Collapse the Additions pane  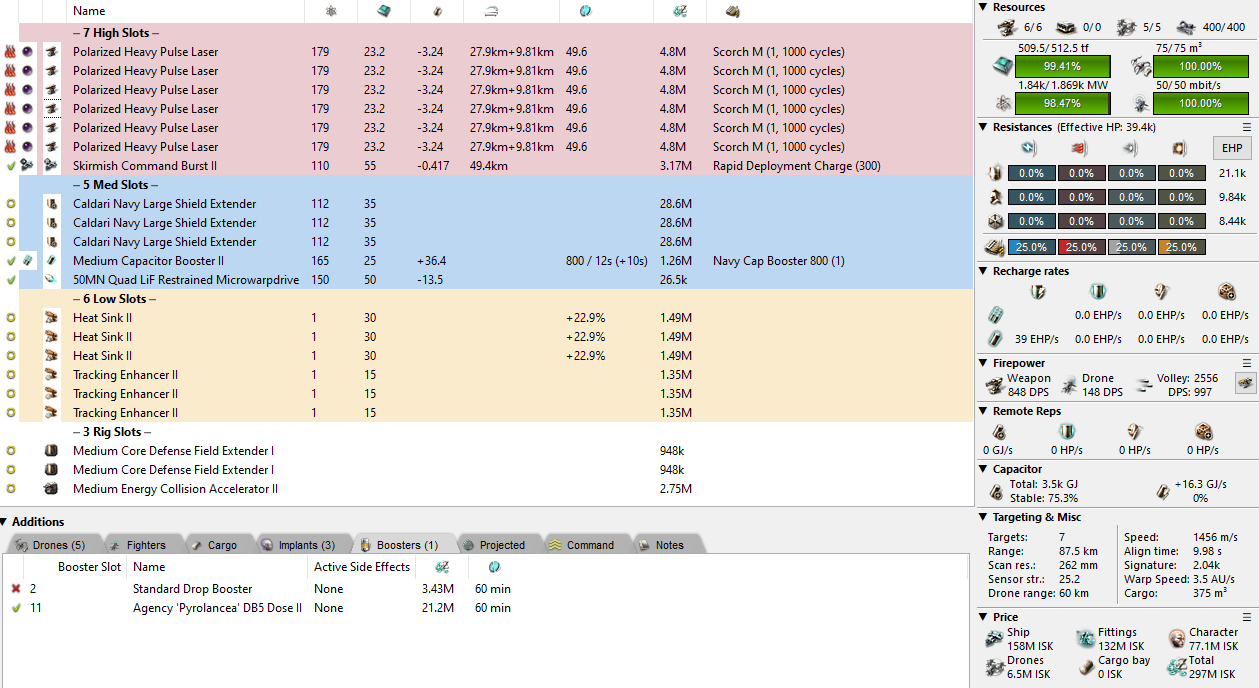coord(6,522)
